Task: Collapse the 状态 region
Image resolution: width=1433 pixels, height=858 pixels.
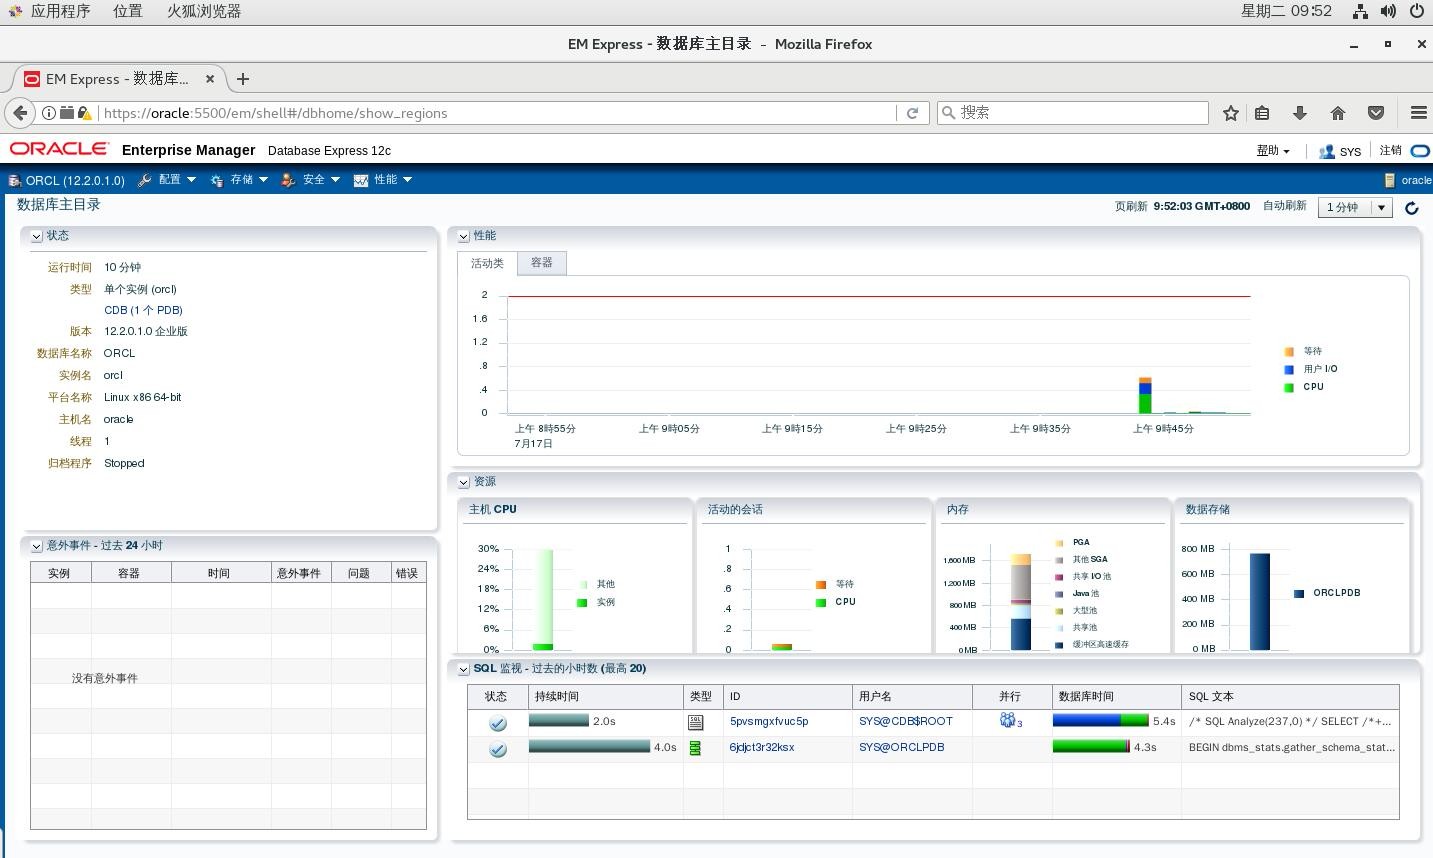Action: click(x=36, y=236)
